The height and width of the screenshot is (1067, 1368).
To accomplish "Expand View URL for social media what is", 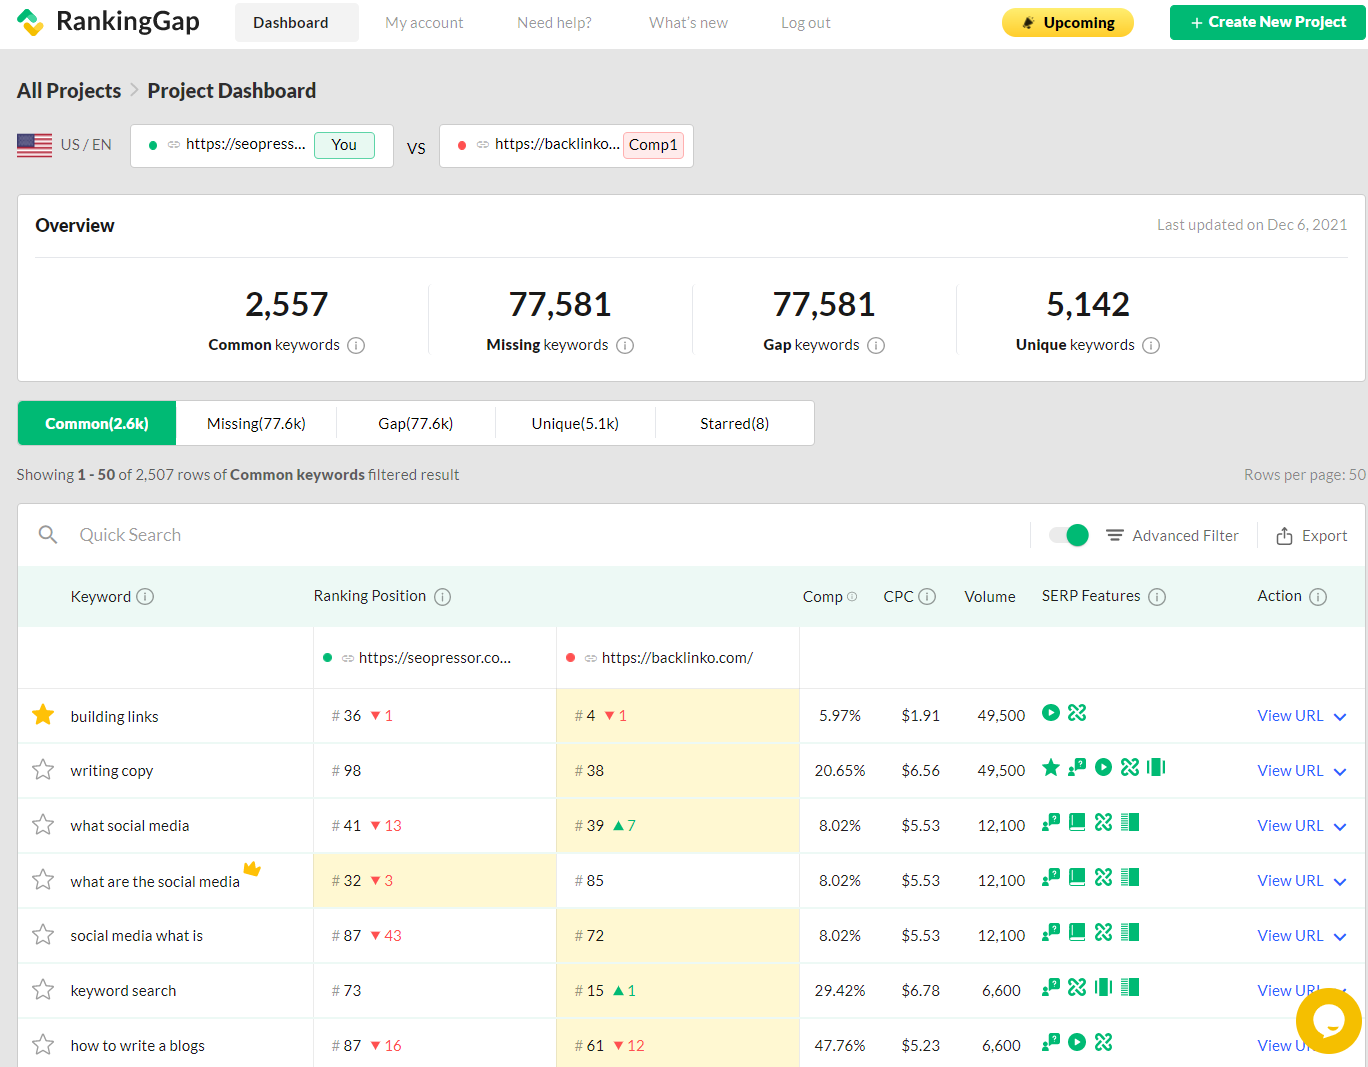I will tap(1302, 936).
